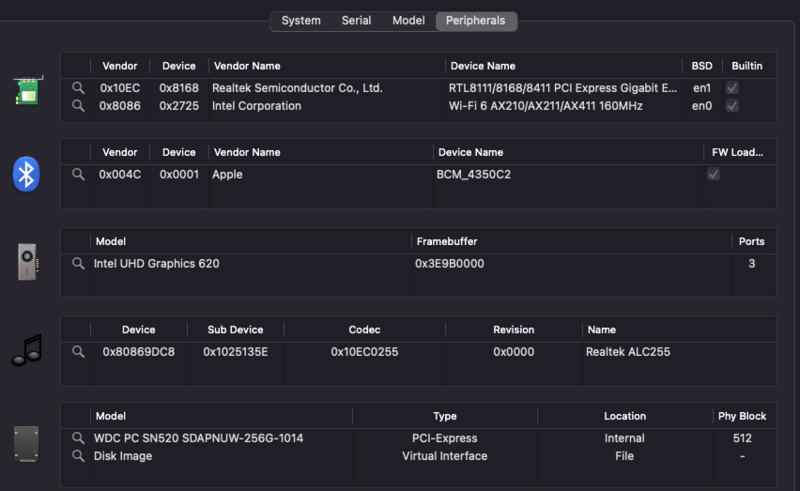Click the Bluetooth icon
This screenshot has width=800, height=491.
(x=26, y=174)
